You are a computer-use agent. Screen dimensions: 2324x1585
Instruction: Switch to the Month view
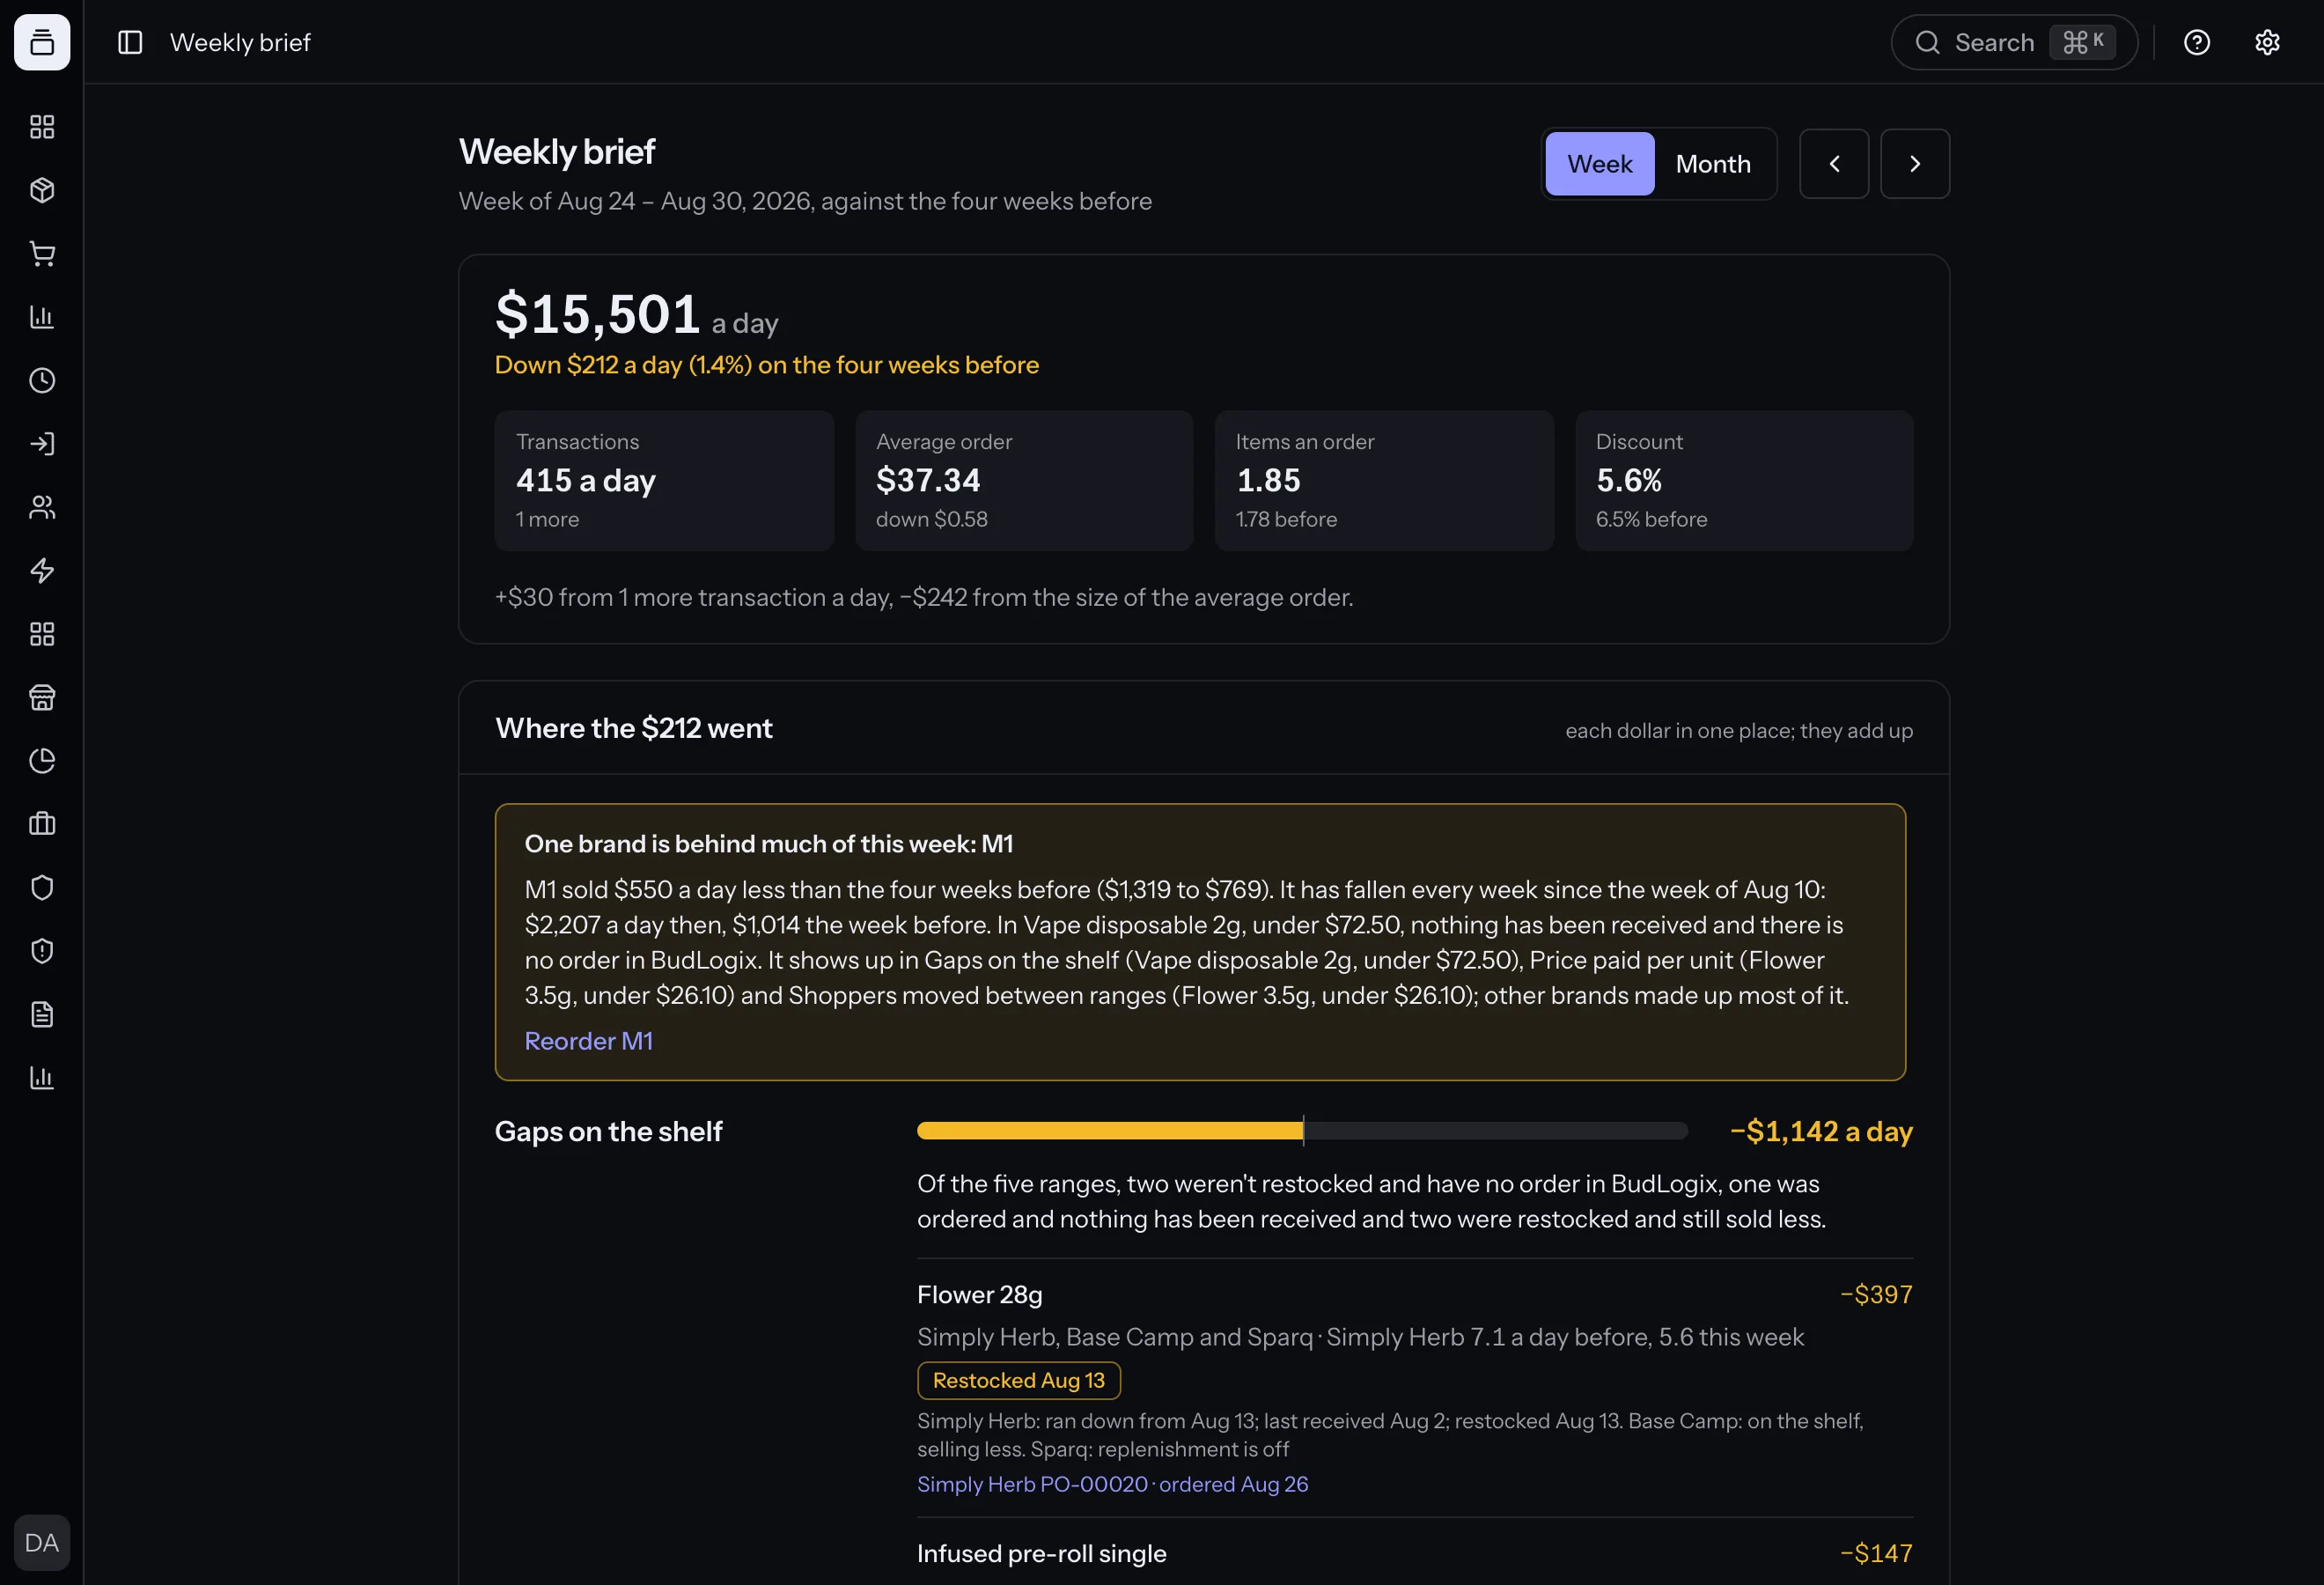click(x=1713, y=164)
